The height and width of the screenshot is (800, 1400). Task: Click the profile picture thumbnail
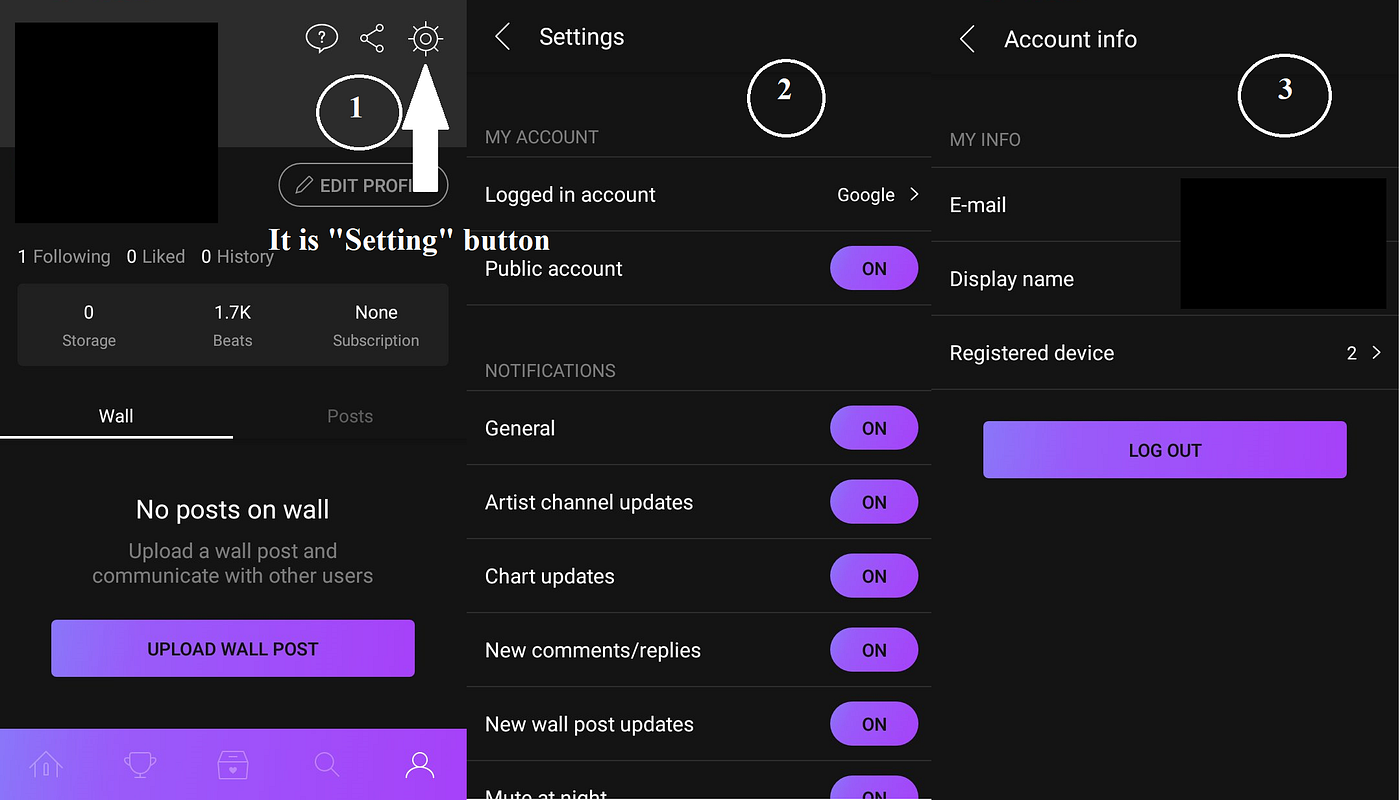116,122
